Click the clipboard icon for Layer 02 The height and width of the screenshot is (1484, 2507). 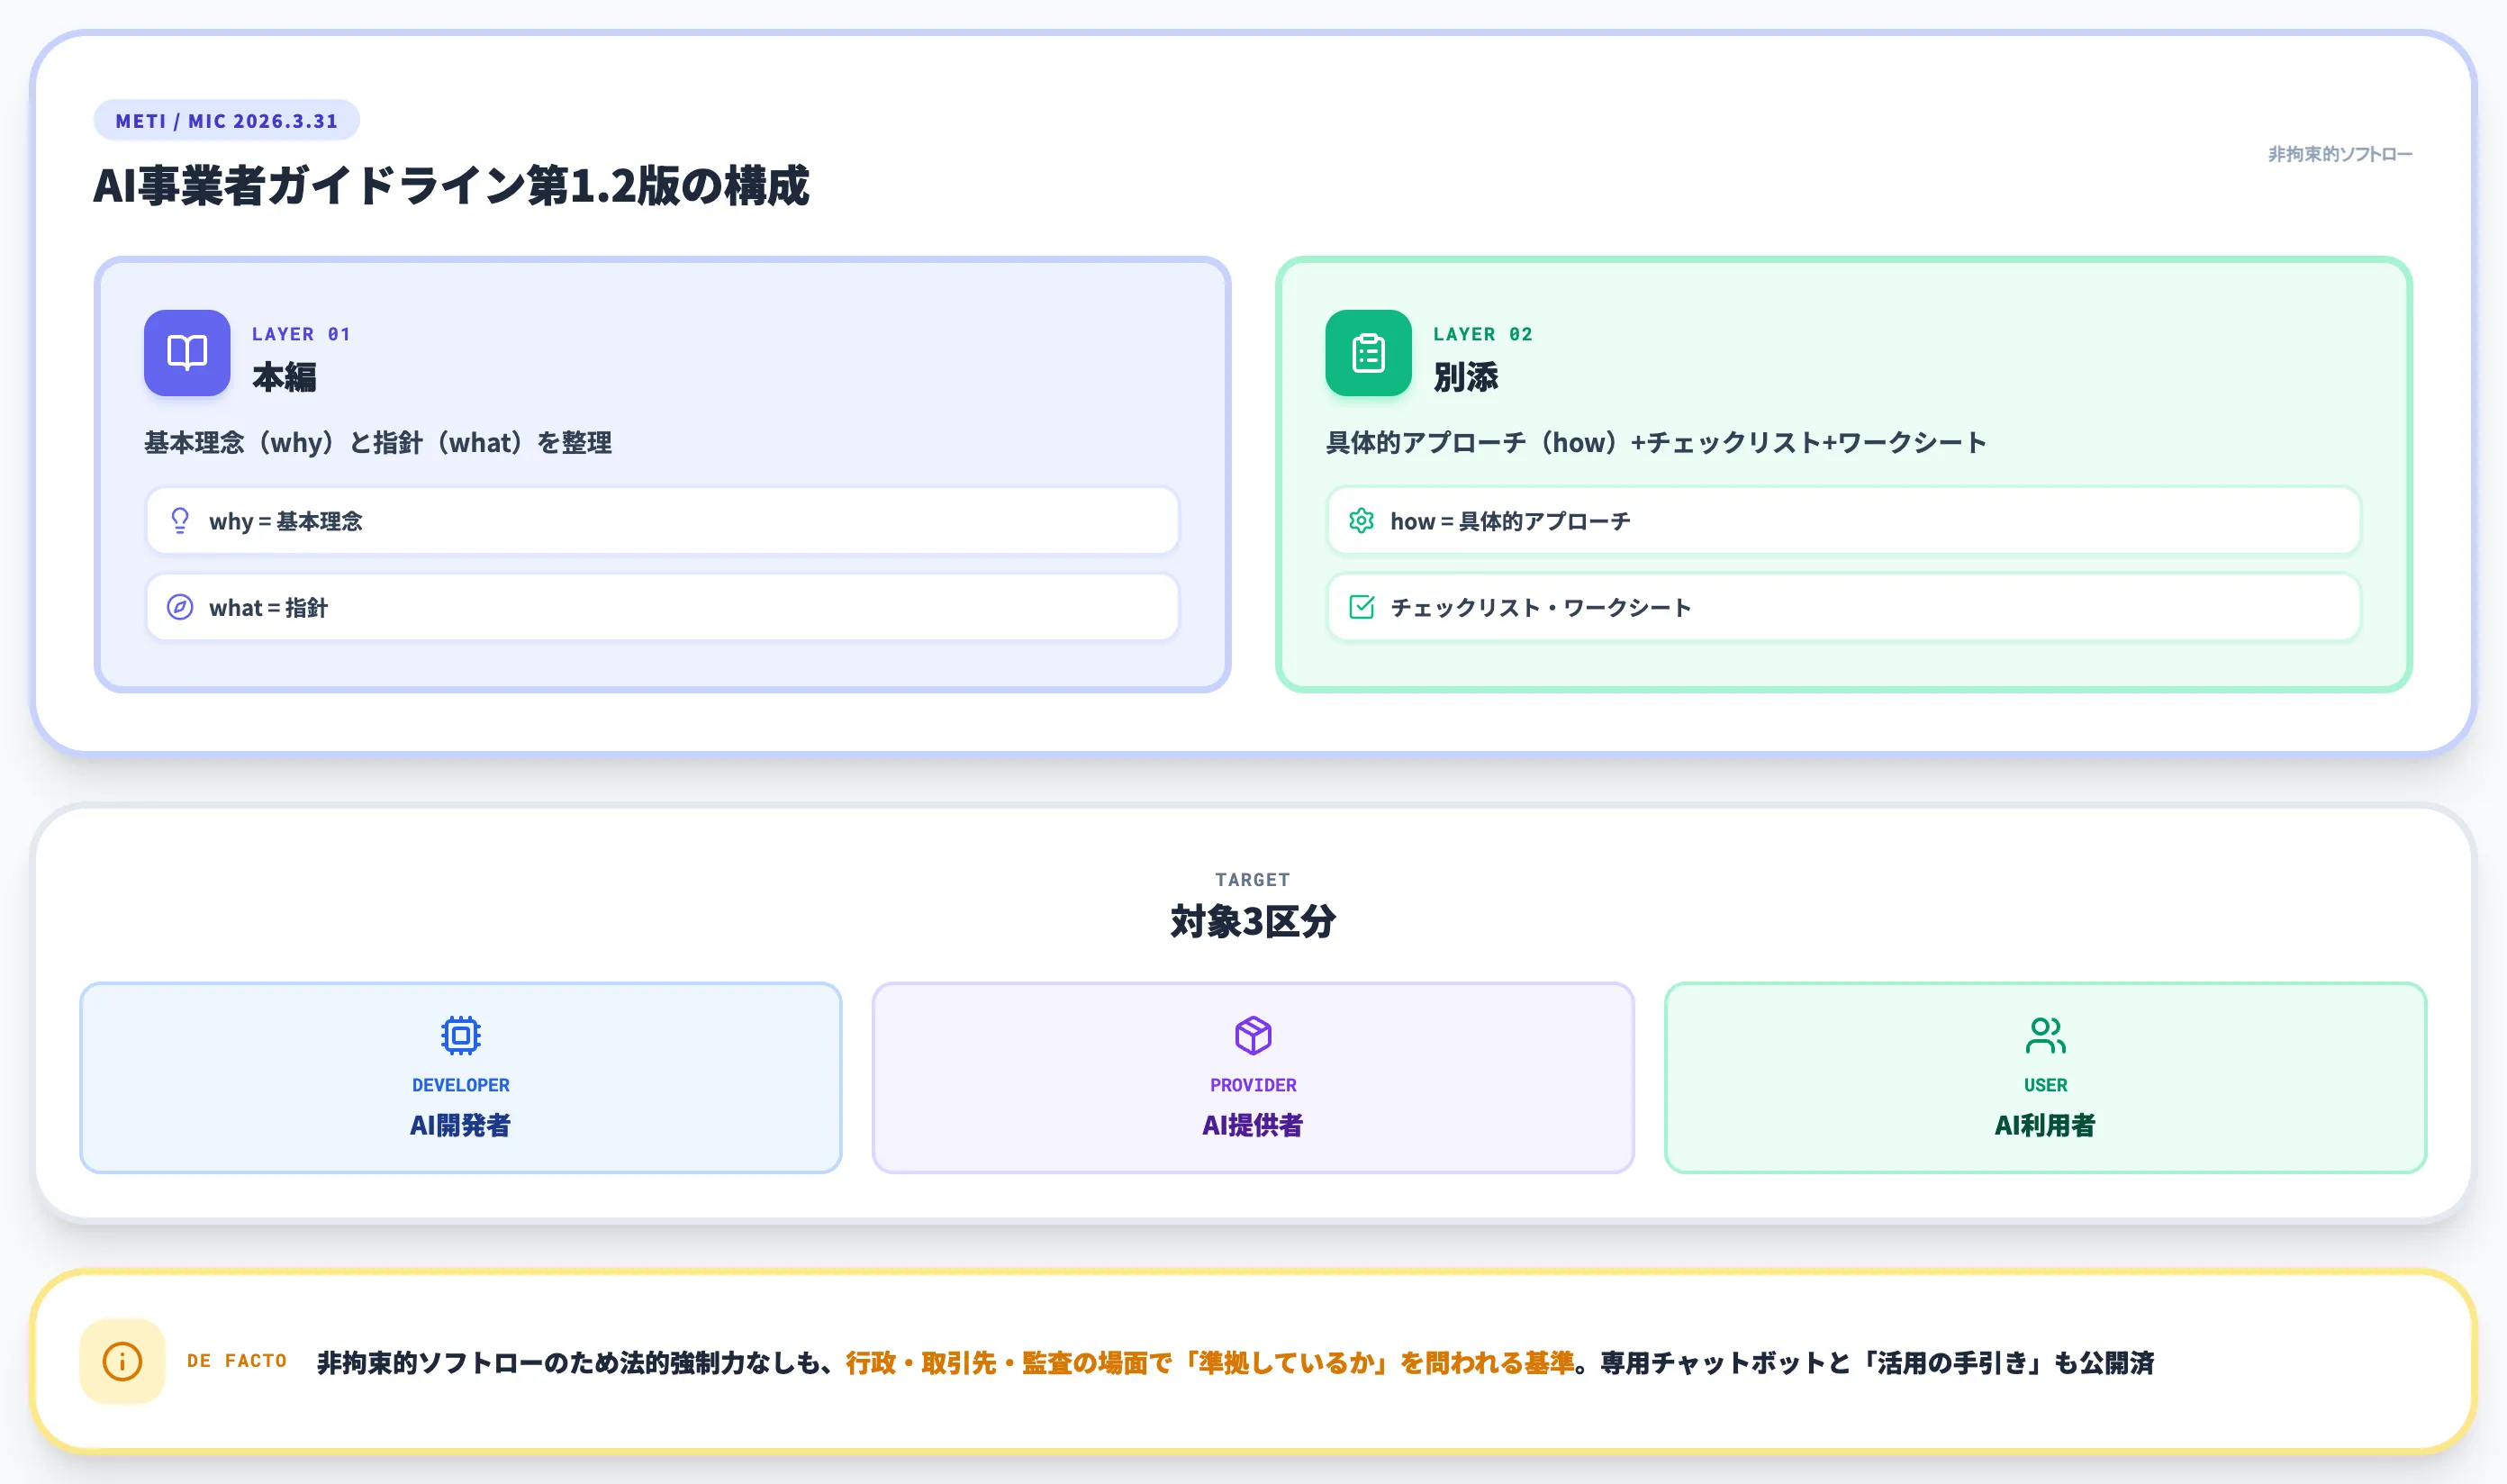click(1368, 352)
